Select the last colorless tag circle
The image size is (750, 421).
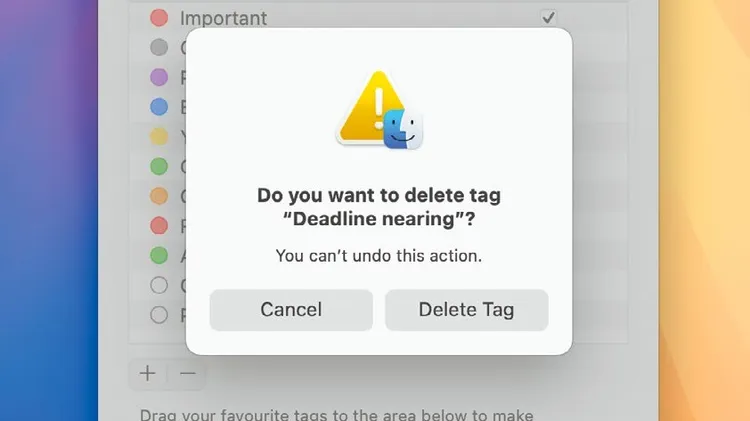pyautogui.click(x=159, y=315)
